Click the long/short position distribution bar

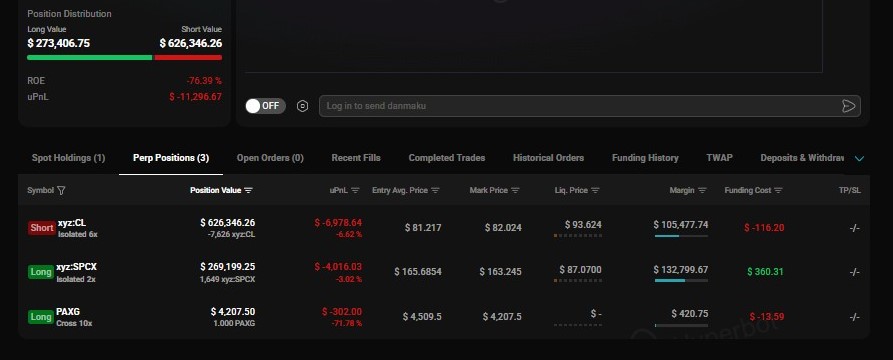coord(125,58)
